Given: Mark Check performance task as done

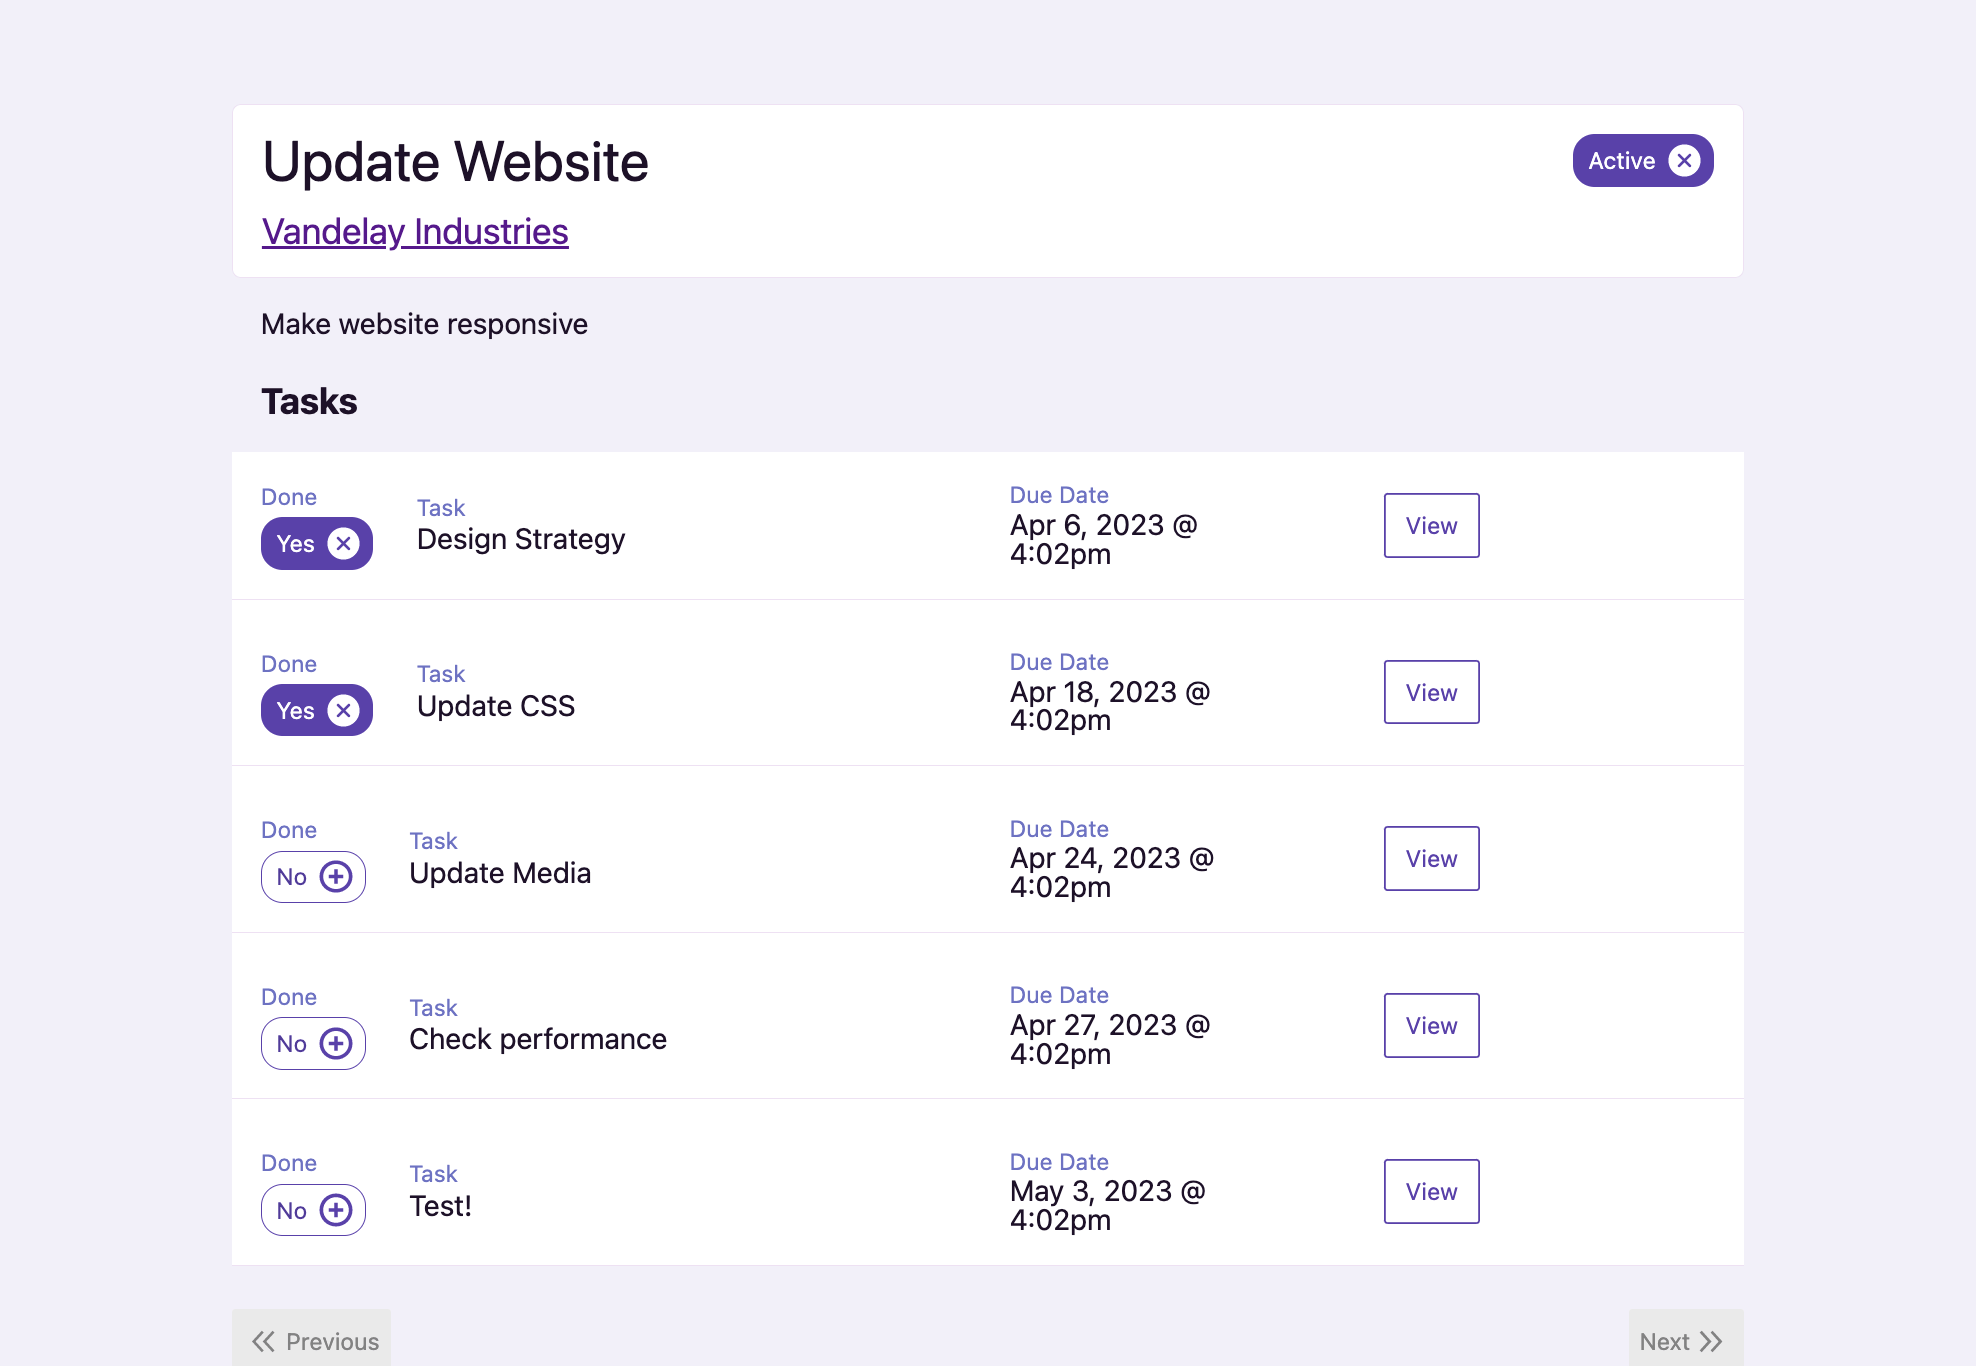Looking at the screenshot, I should pos(293,1044).
